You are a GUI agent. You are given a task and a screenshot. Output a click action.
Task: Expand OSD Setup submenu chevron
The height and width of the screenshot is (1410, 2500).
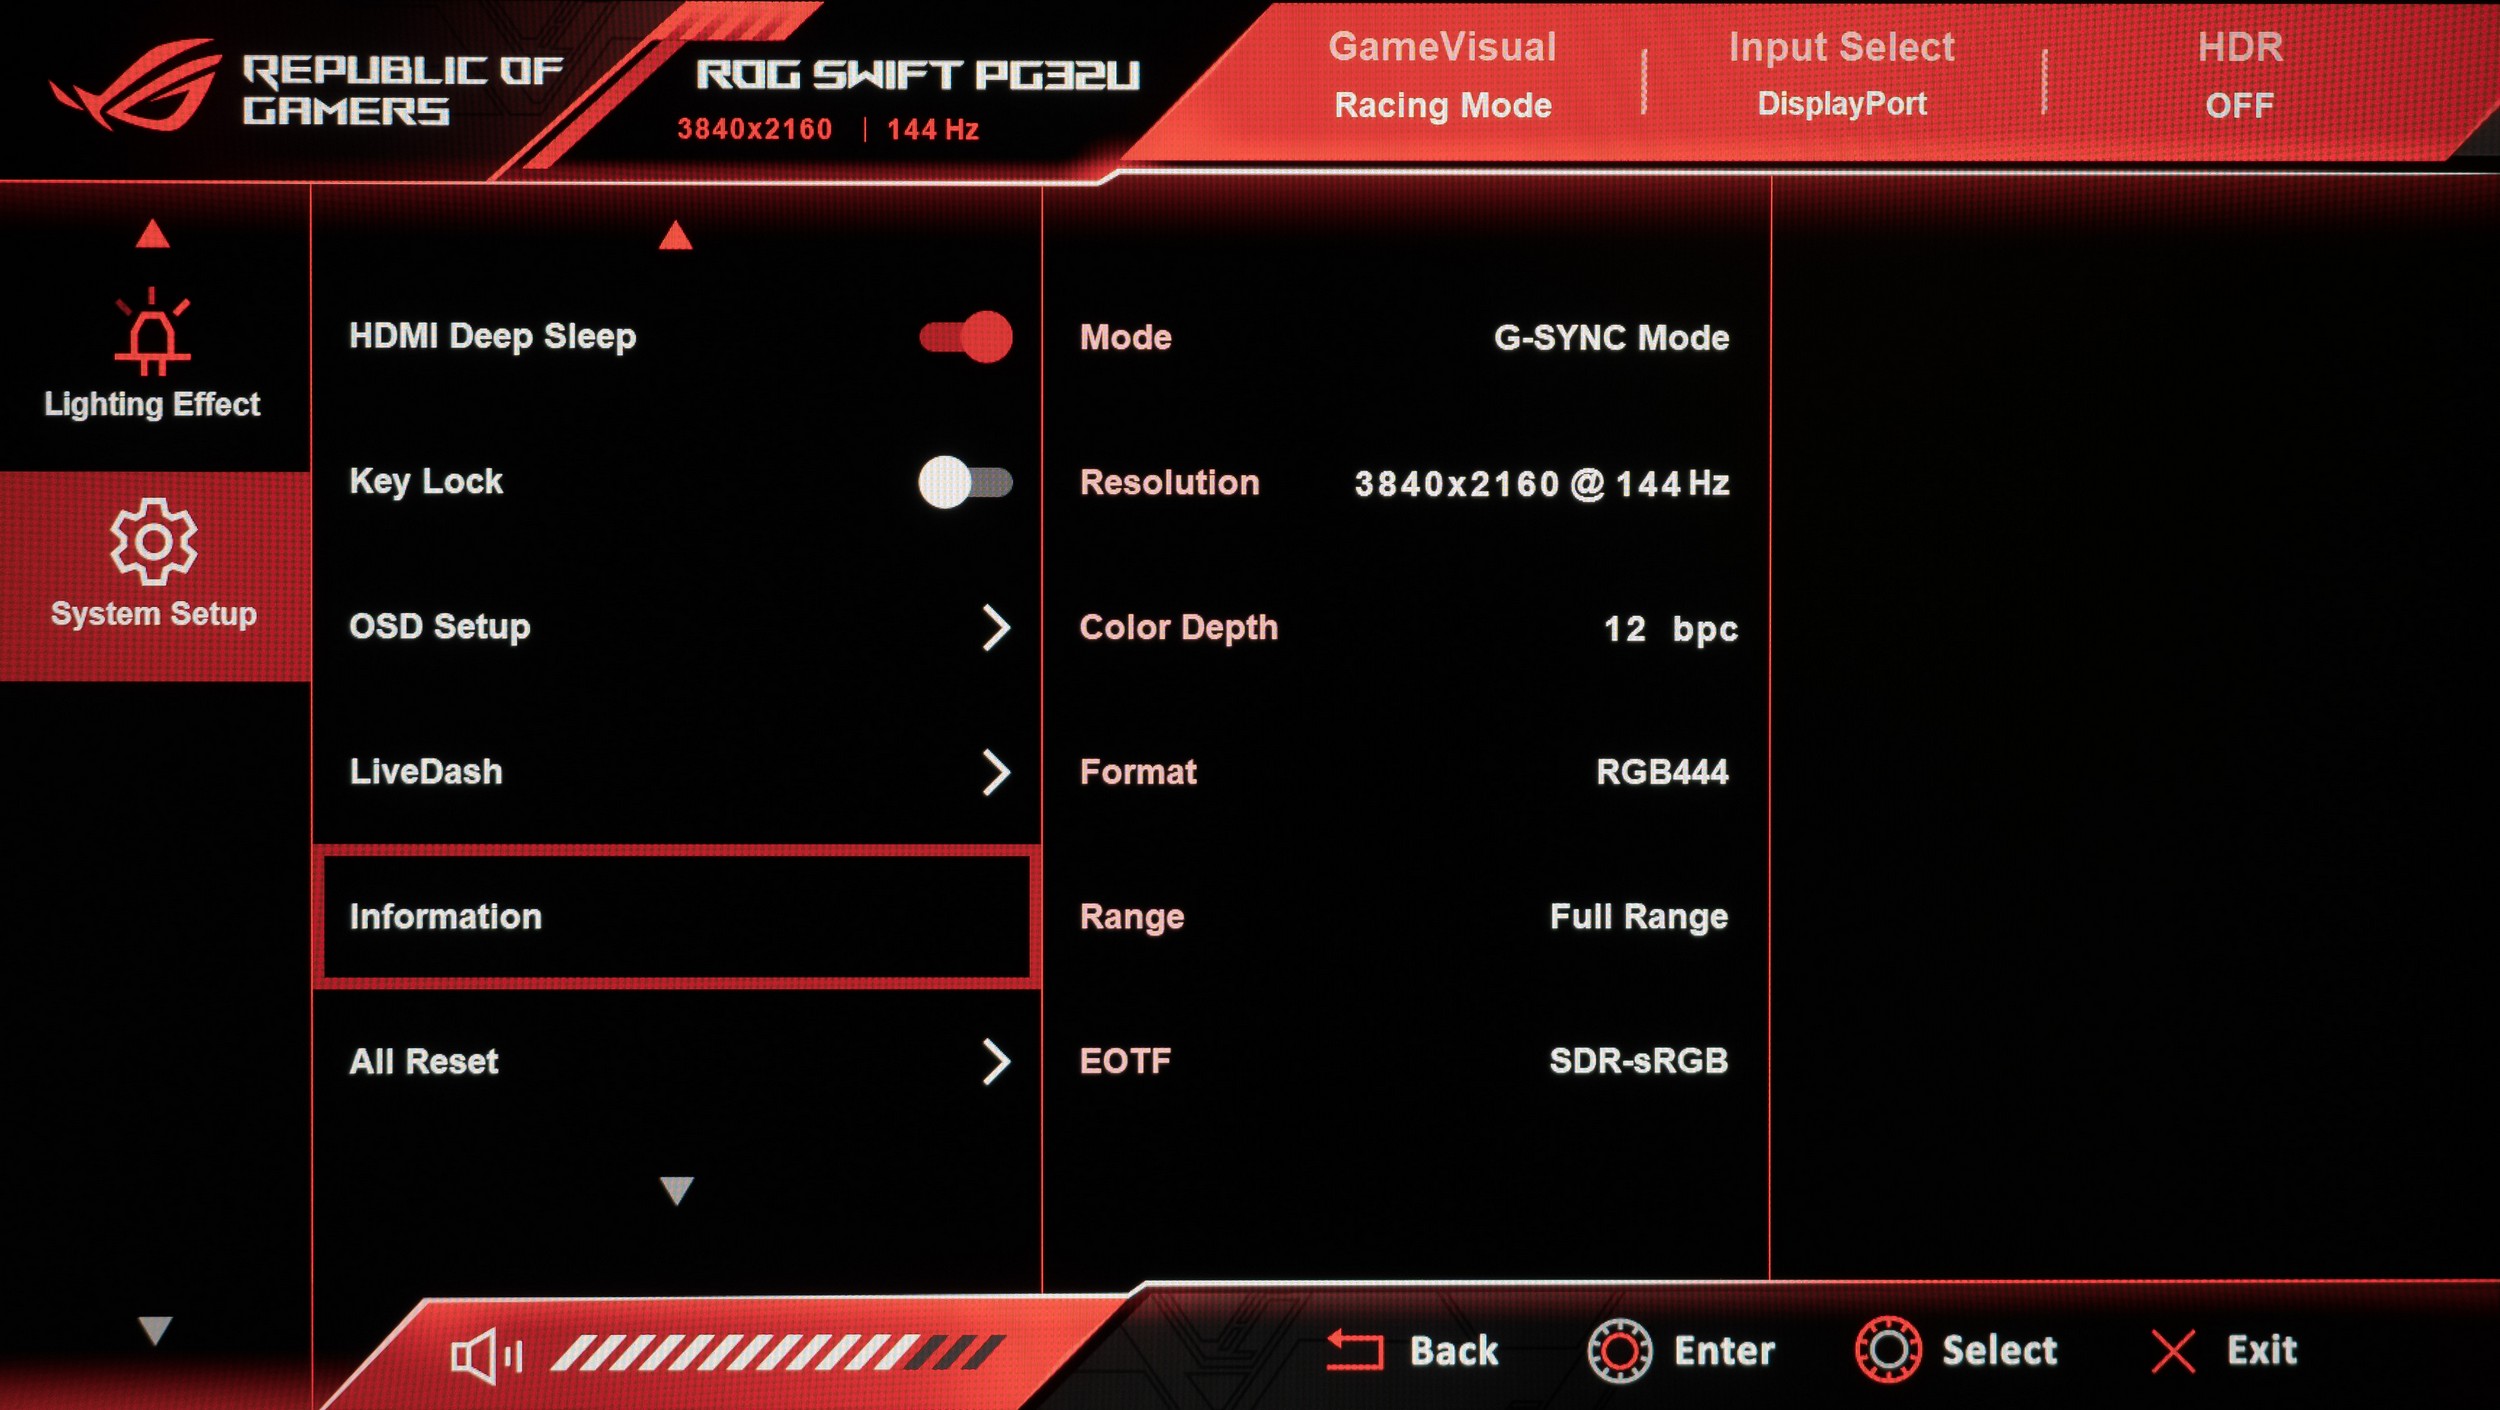[x=995, y=627]
